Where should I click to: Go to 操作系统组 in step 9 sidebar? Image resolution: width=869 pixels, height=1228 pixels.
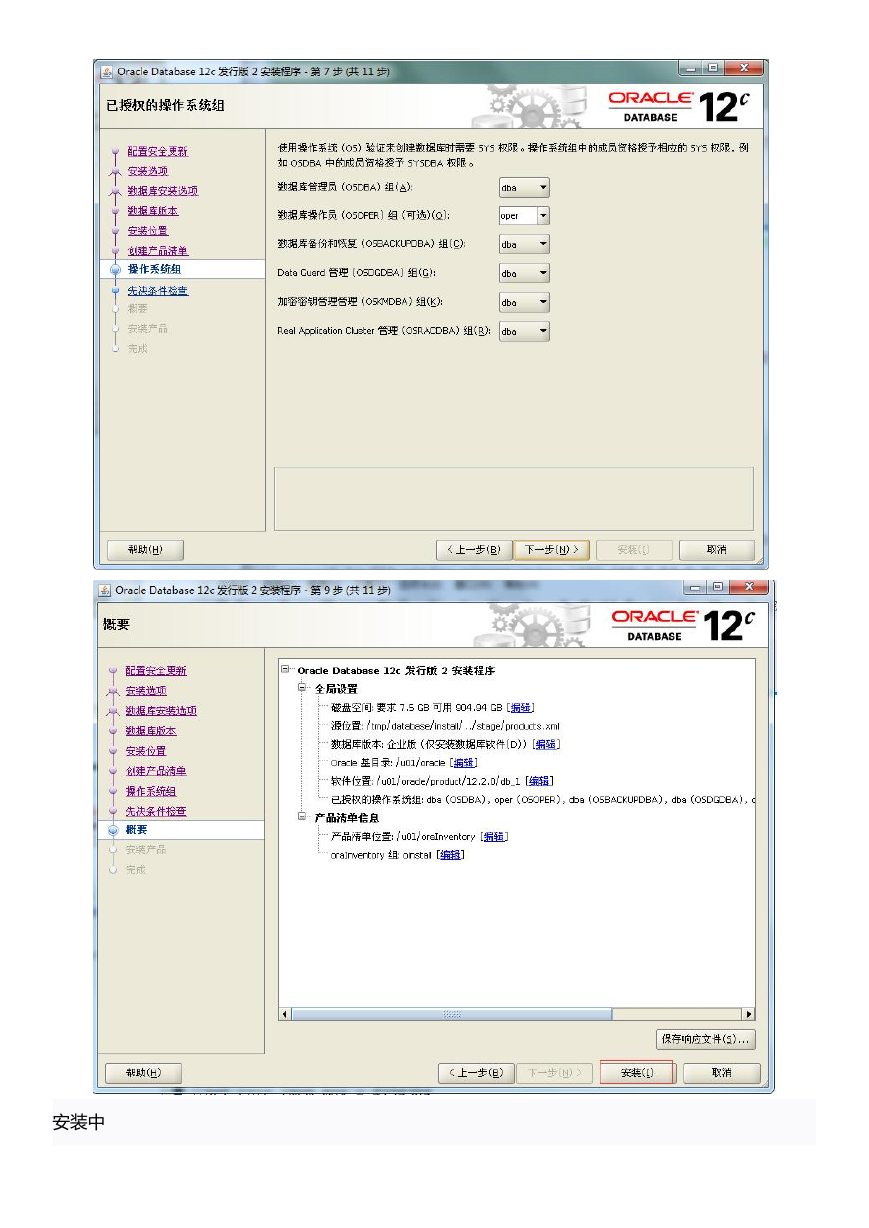(151, 791)
